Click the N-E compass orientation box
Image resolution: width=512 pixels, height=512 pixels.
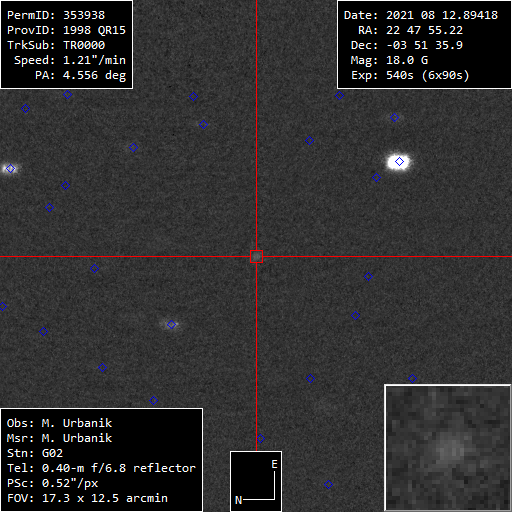coord(256,481)
